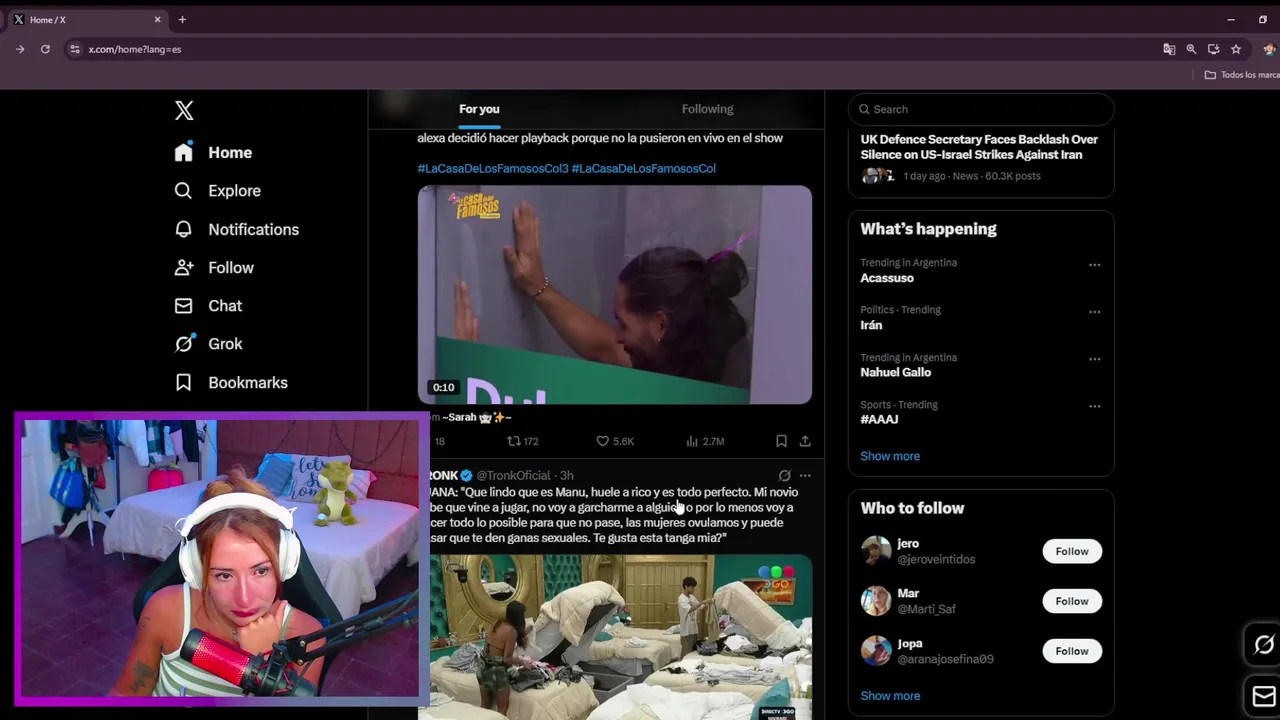
Task: Open Notifications in the sidebar
Action: point(236,229)
